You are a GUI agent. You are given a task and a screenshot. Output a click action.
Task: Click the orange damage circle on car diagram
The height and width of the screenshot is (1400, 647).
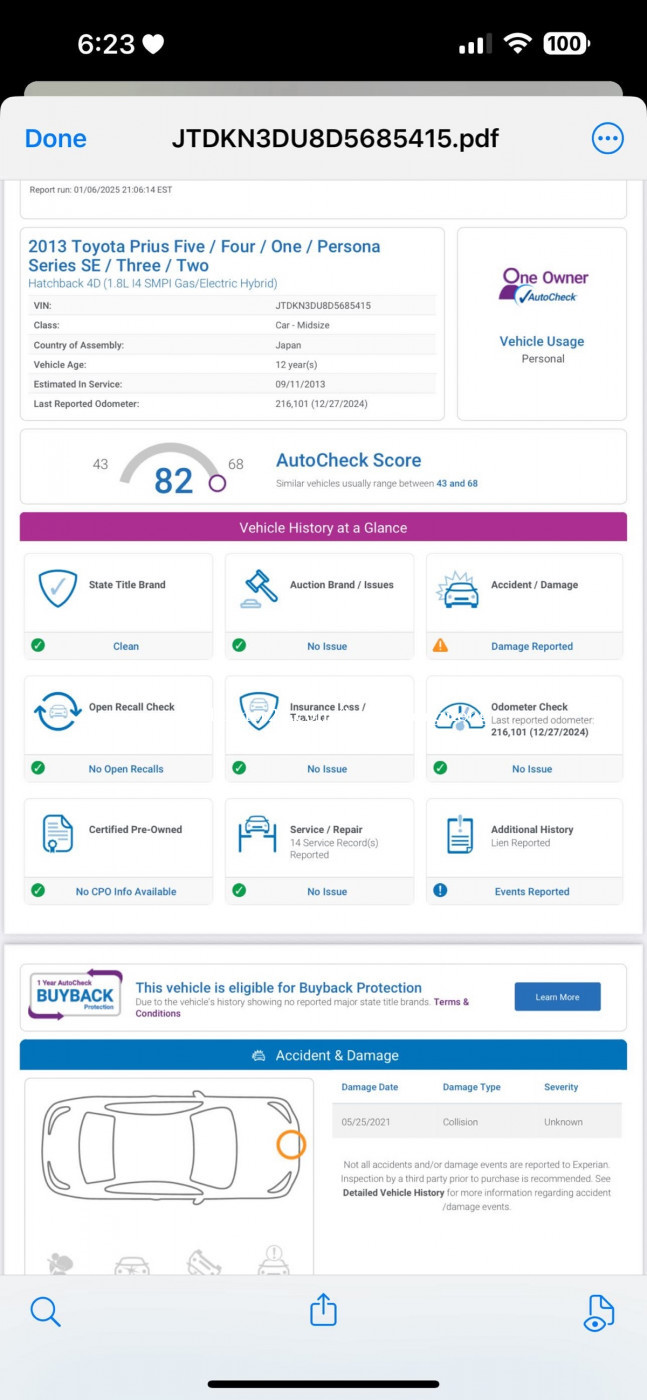[x=291, y=1145]
